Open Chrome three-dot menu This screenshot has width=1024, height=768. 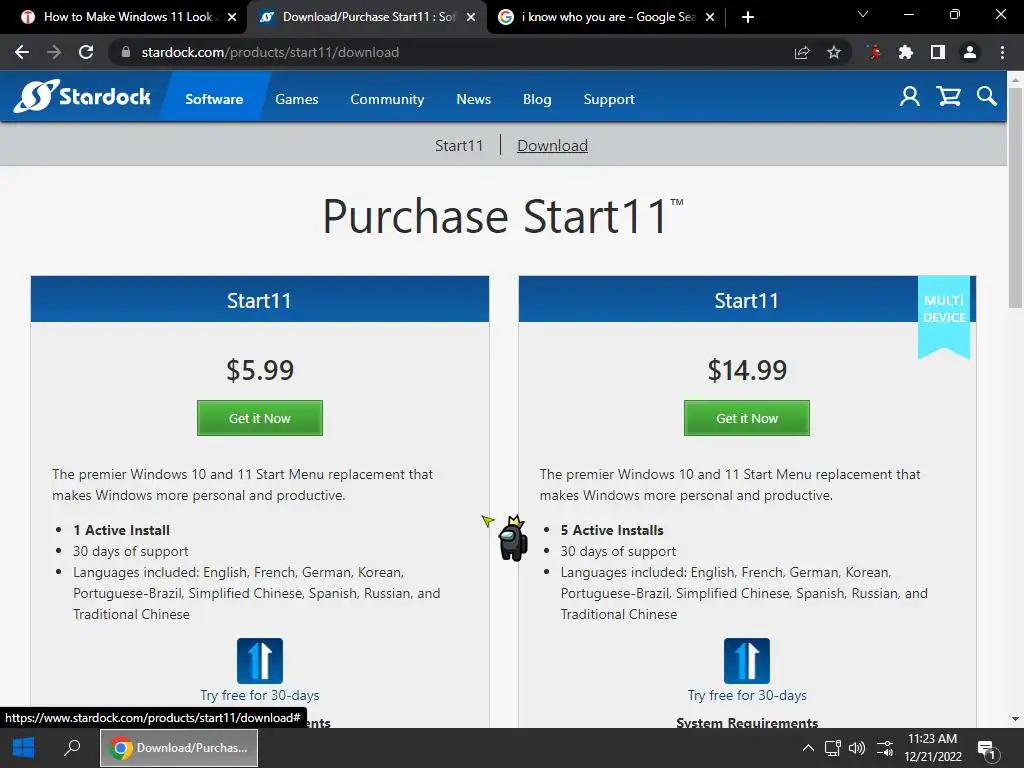(x=1002, y=52)
